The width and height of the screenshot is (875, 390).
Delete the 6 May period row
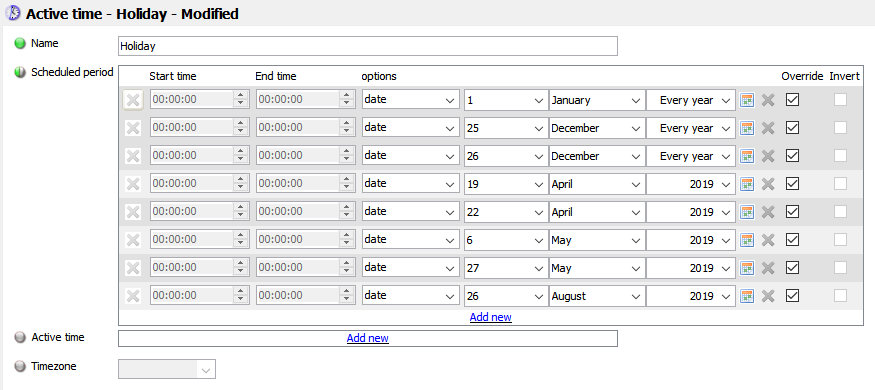click(133, 240)
